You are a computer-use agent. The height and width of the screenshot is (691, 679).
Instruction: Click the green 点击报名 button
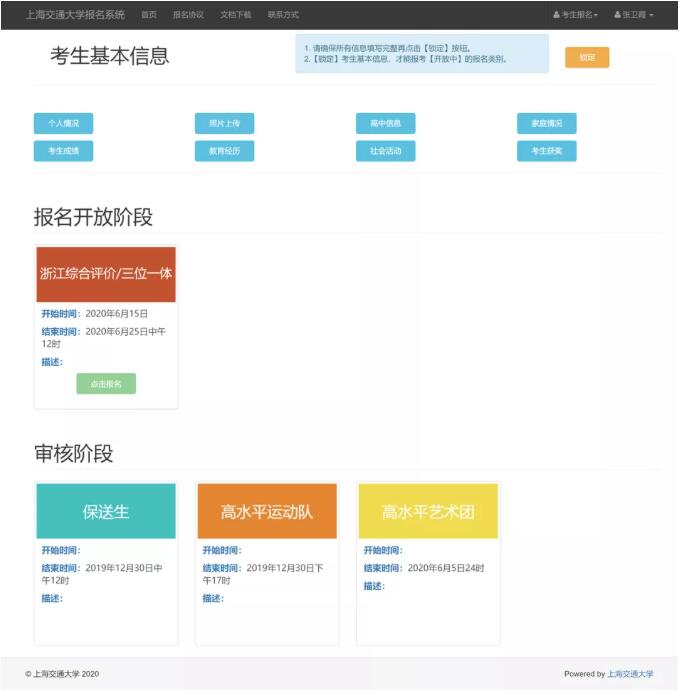(x=106, y=384)
